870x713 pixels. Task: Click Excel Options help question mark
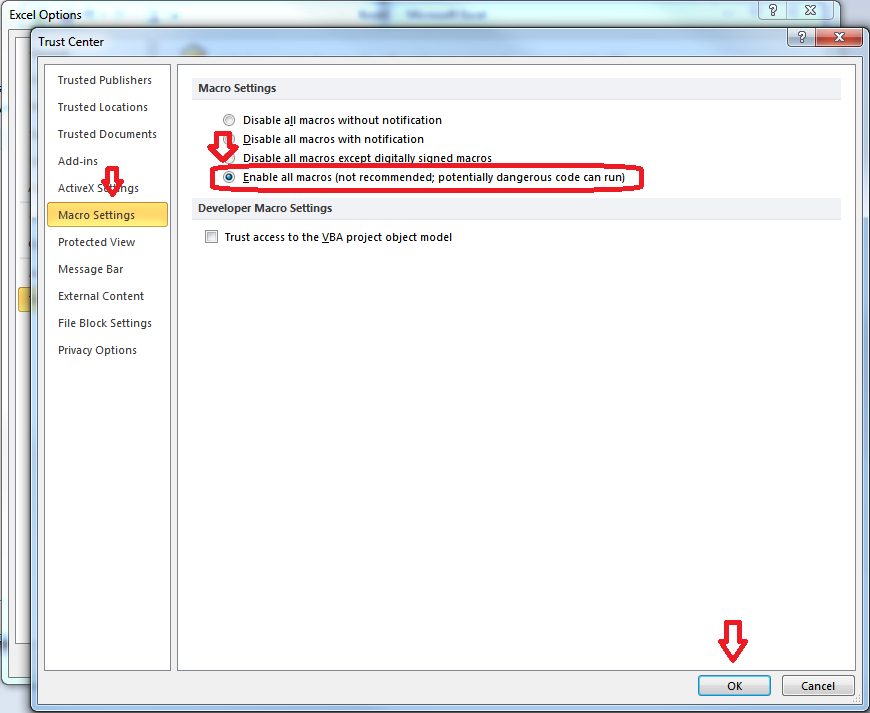(x=773, y=10)
